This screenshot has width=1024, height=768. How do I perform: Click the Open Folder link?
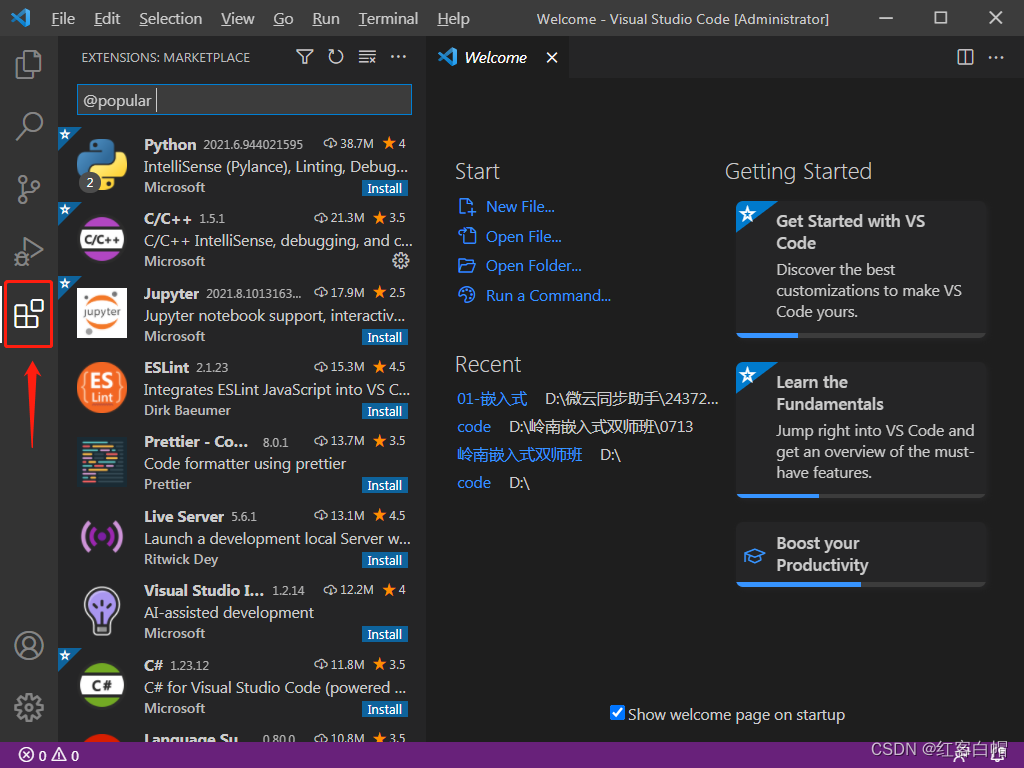point(533,266)
